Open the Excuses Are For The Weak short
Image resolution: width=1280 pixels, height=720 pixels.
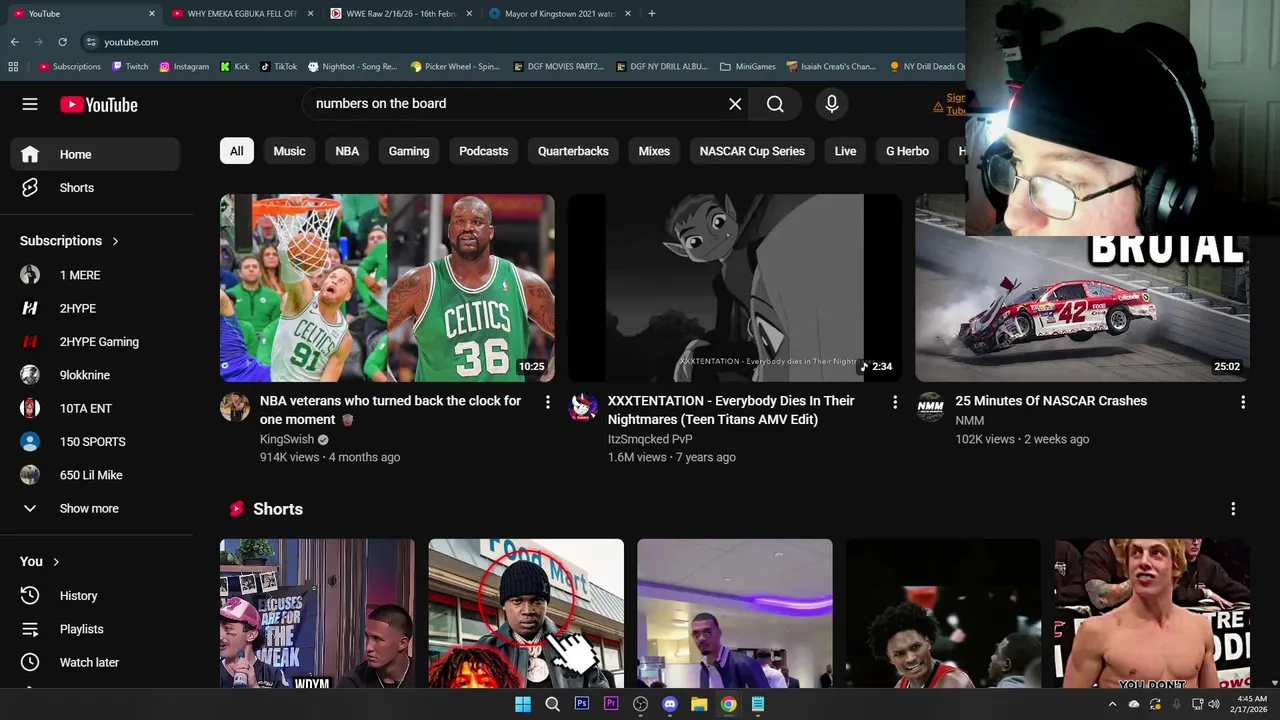pyautogui.click(x=317, y=613)
